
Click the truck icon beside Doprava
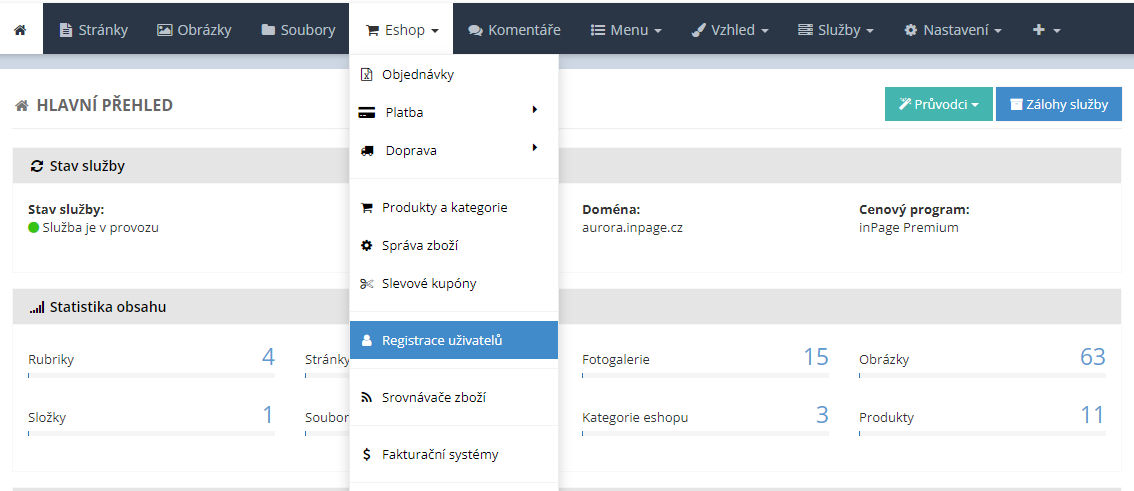[x=367, y=151]
